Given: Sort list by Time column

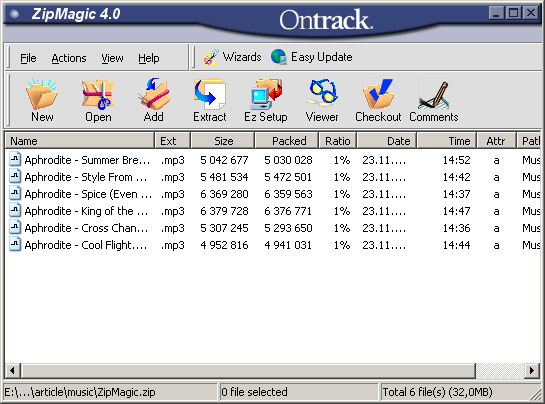Looking at the screenshot, I should (447, 141).
